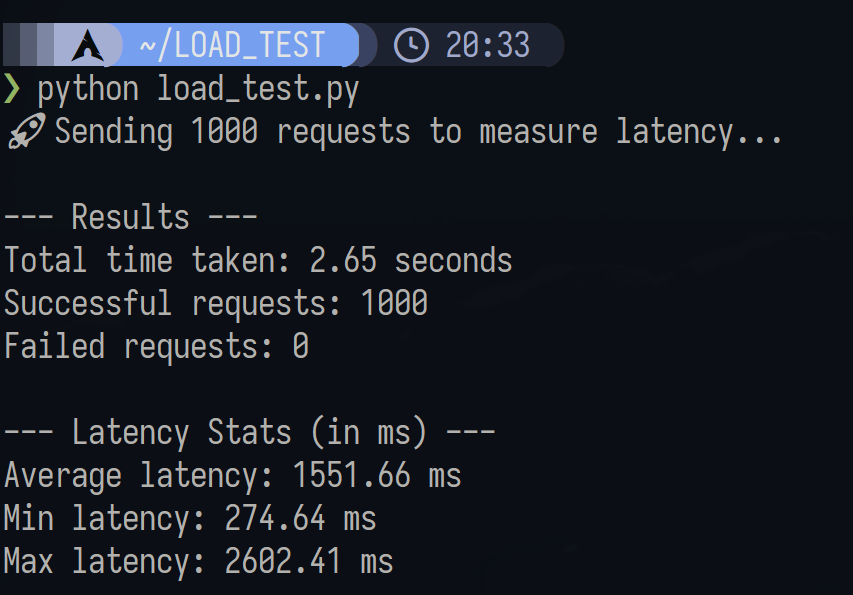853x595 pixels.
Task: Click the load_test.py filename in command
Action: [x=258, y=89]
